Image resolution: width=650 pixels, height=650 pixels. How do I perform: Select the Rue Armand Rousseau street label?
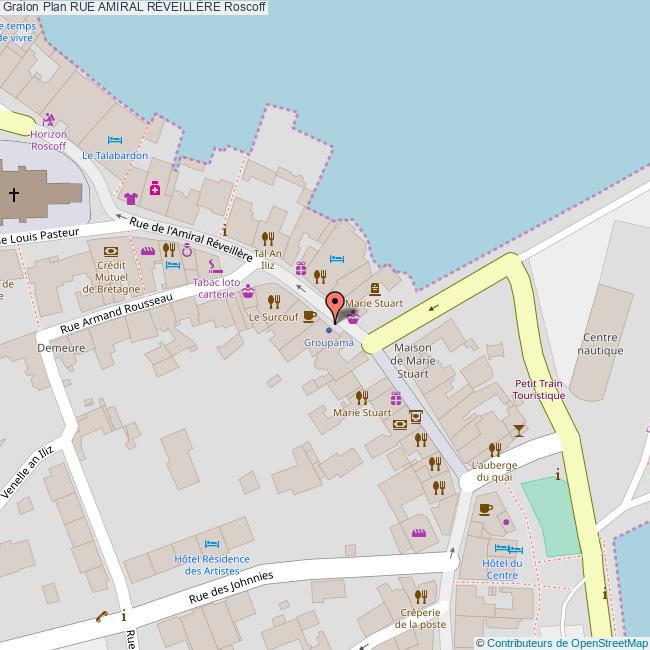coord(109,314)
